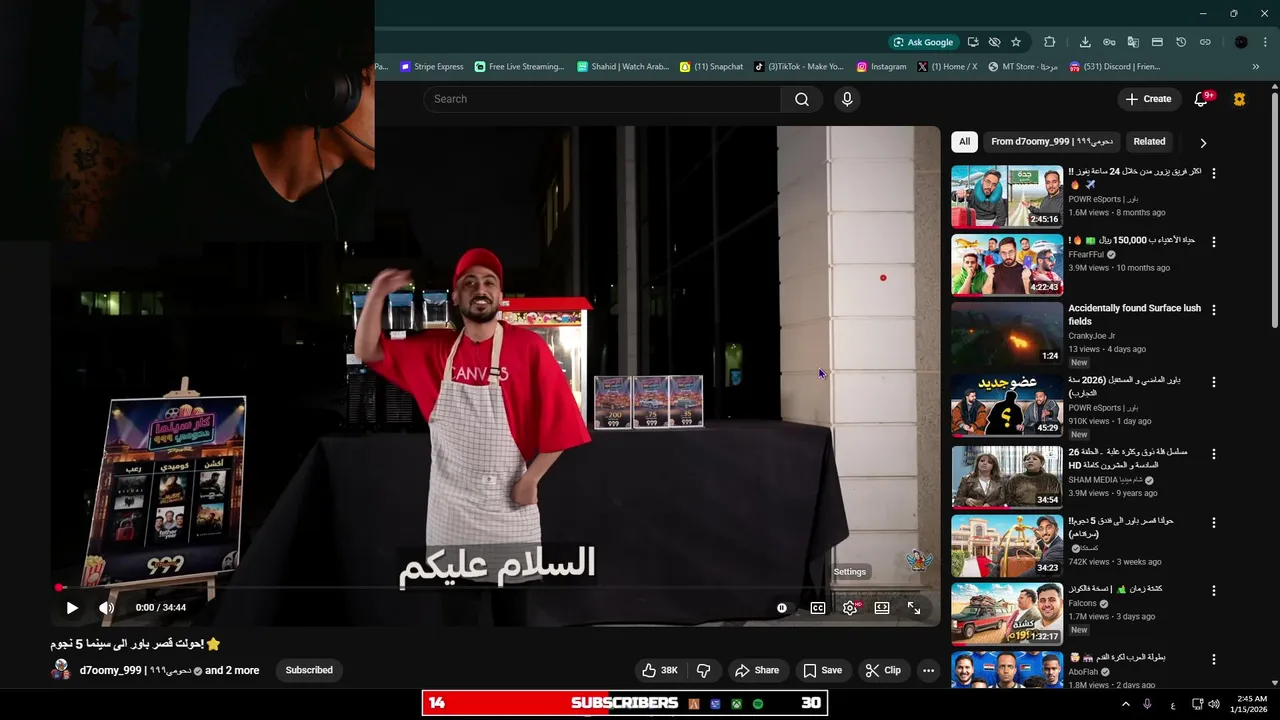1280x720 pixels.
Task: Open the YouTube account avatar menu
Action: coord(1240,99)
